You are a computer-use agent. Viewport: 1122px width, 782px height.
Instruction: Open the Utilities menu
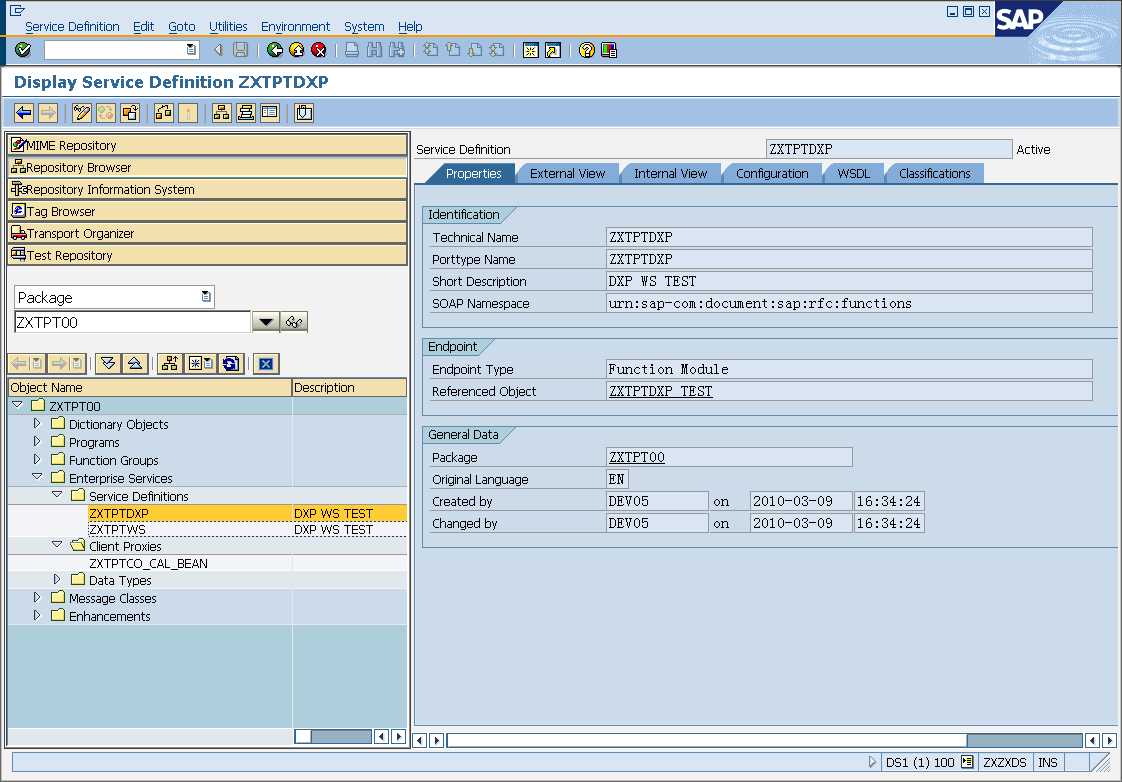click(228, 26)
